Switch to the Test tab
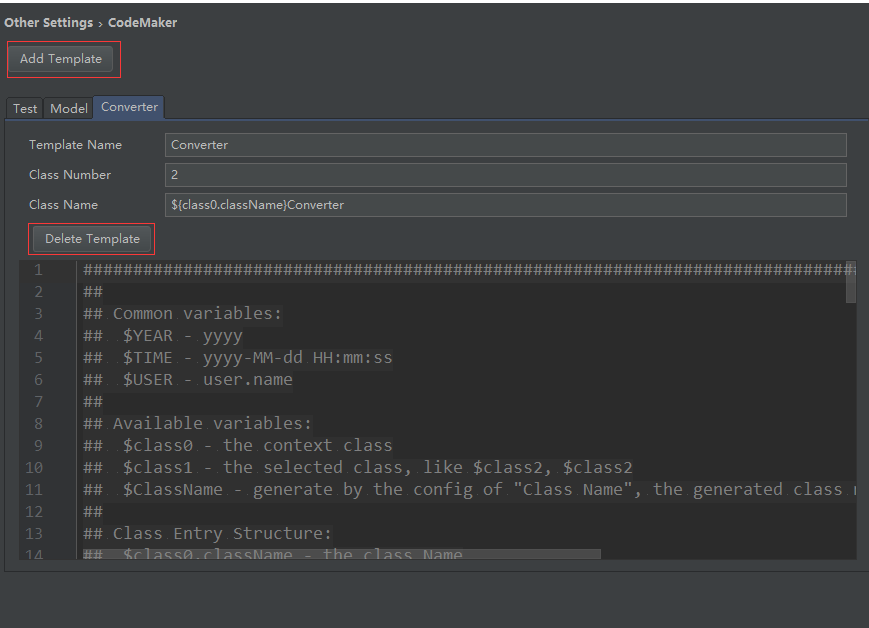This screenshot has height=628, width=869. click(24, 108)
